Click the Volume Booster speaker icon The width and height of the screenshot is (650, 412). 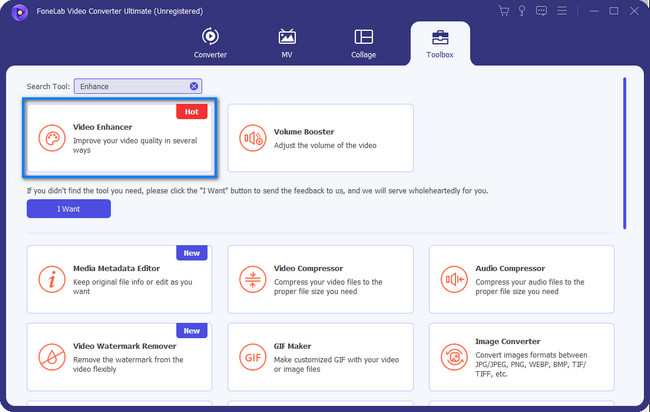pyautogui.click(x=252, y=138)
